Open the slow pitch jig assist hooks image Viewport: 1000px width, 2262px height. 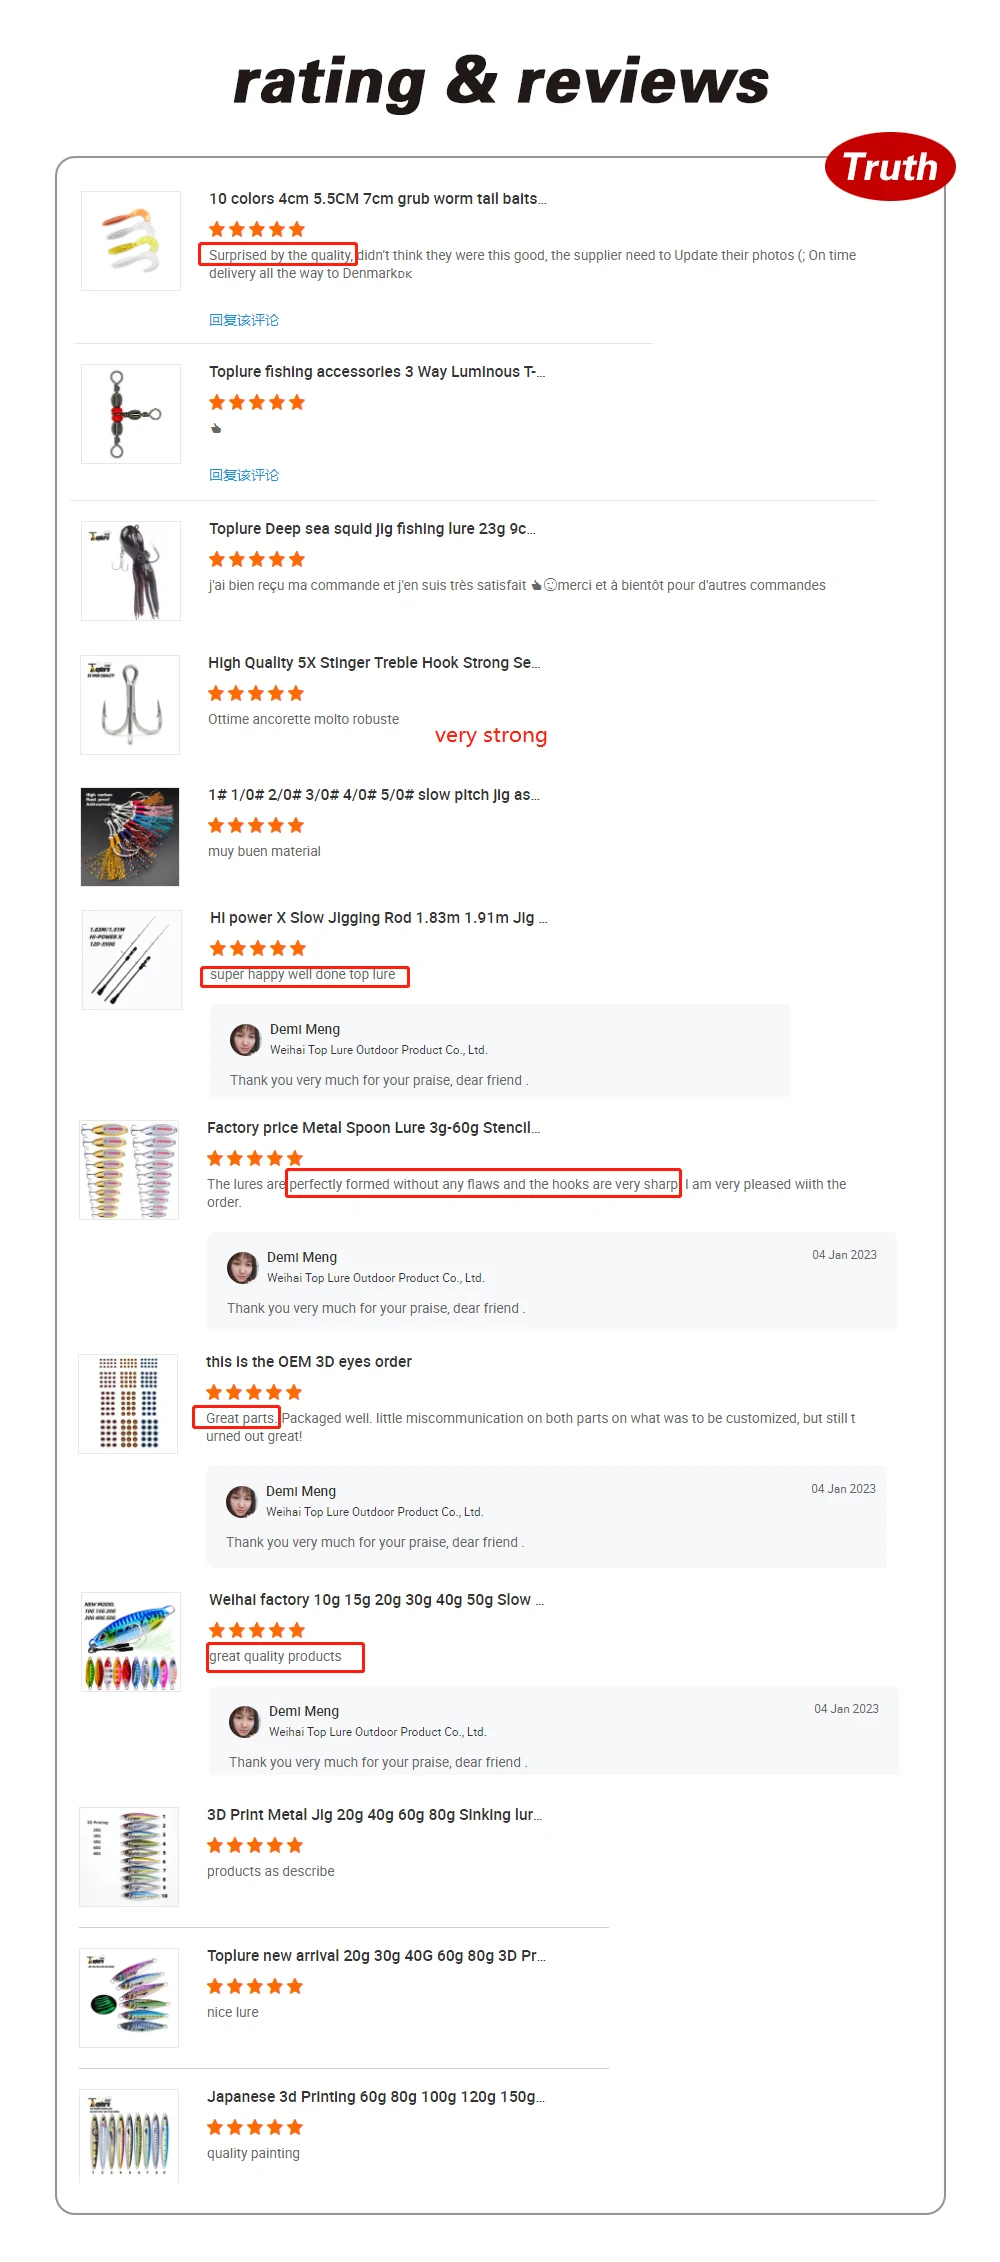tap(130, 837)
